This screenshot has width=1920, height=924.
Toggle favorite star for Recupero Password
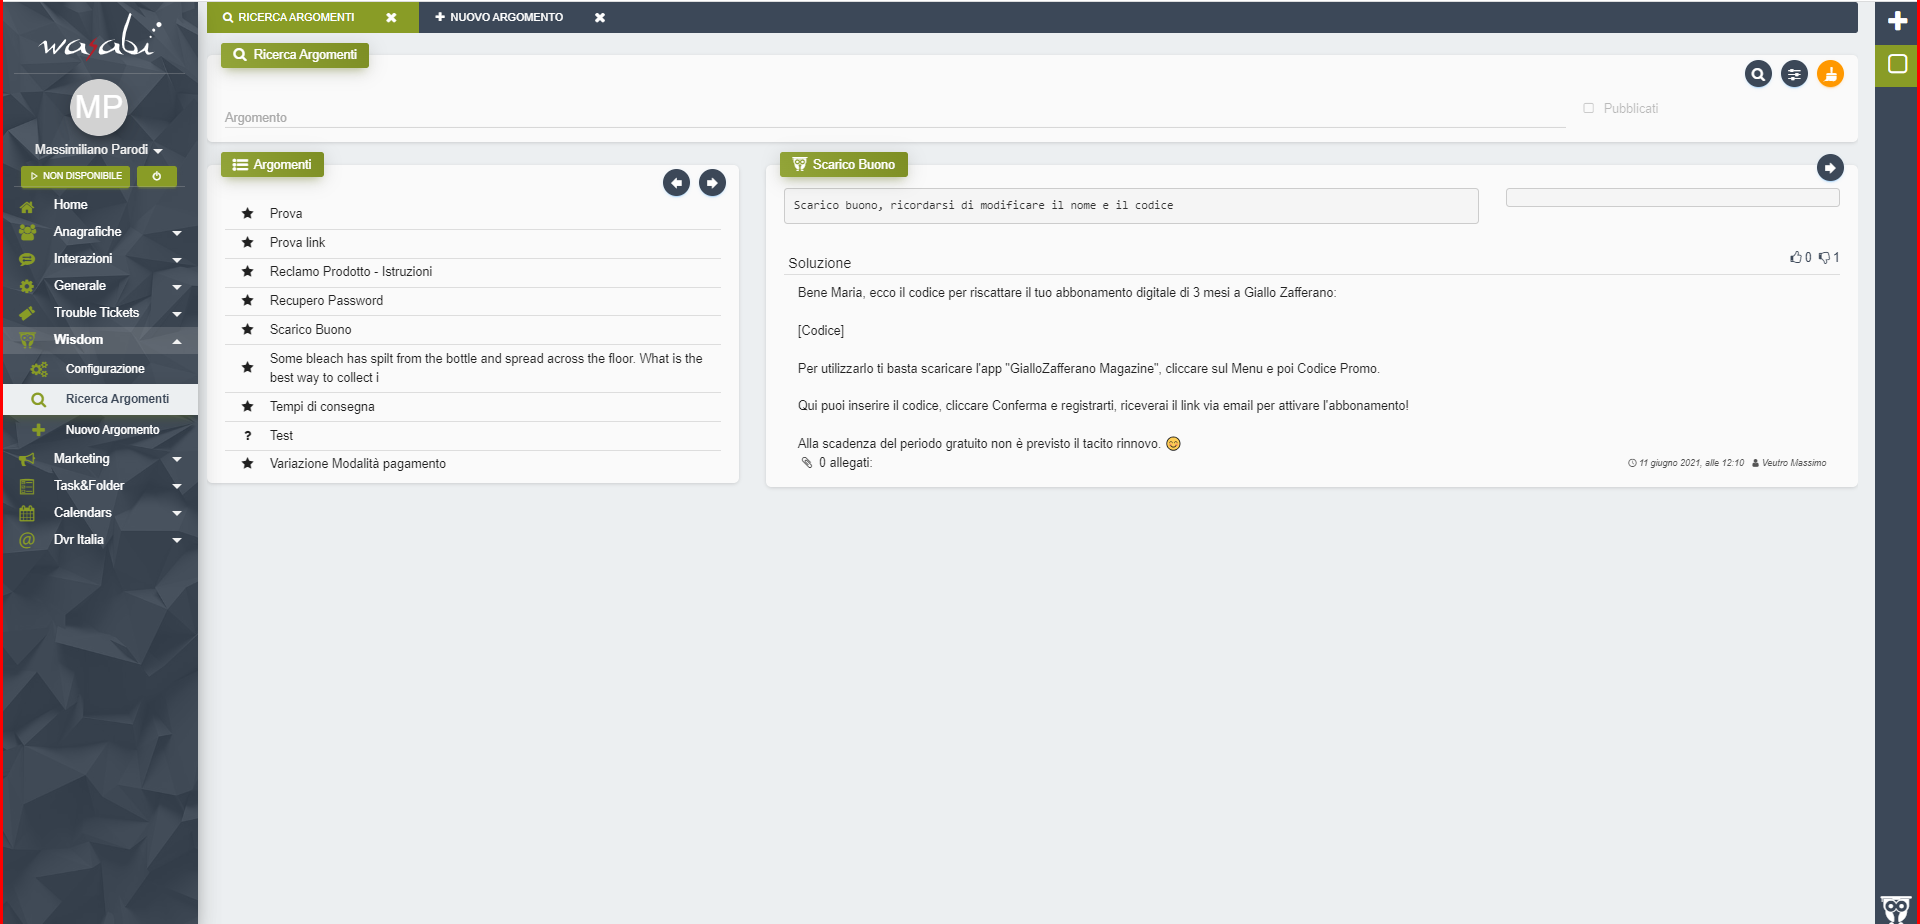click(x=247, y=300)
